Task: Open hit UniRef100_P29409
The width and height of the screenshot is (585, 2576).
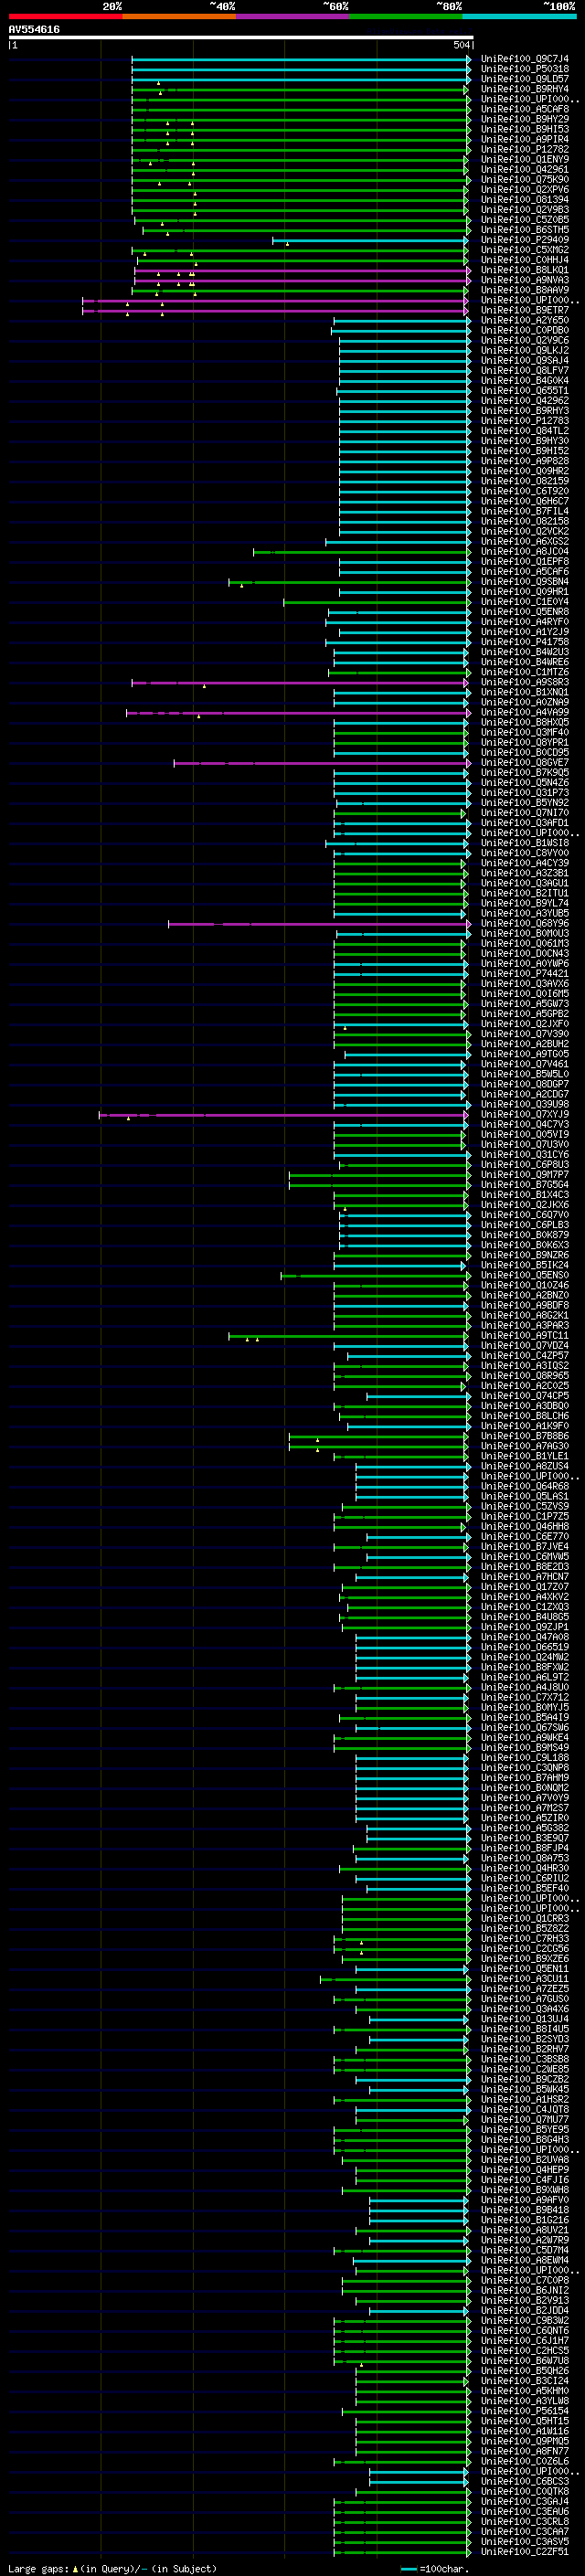Action: tap(524, 240)
